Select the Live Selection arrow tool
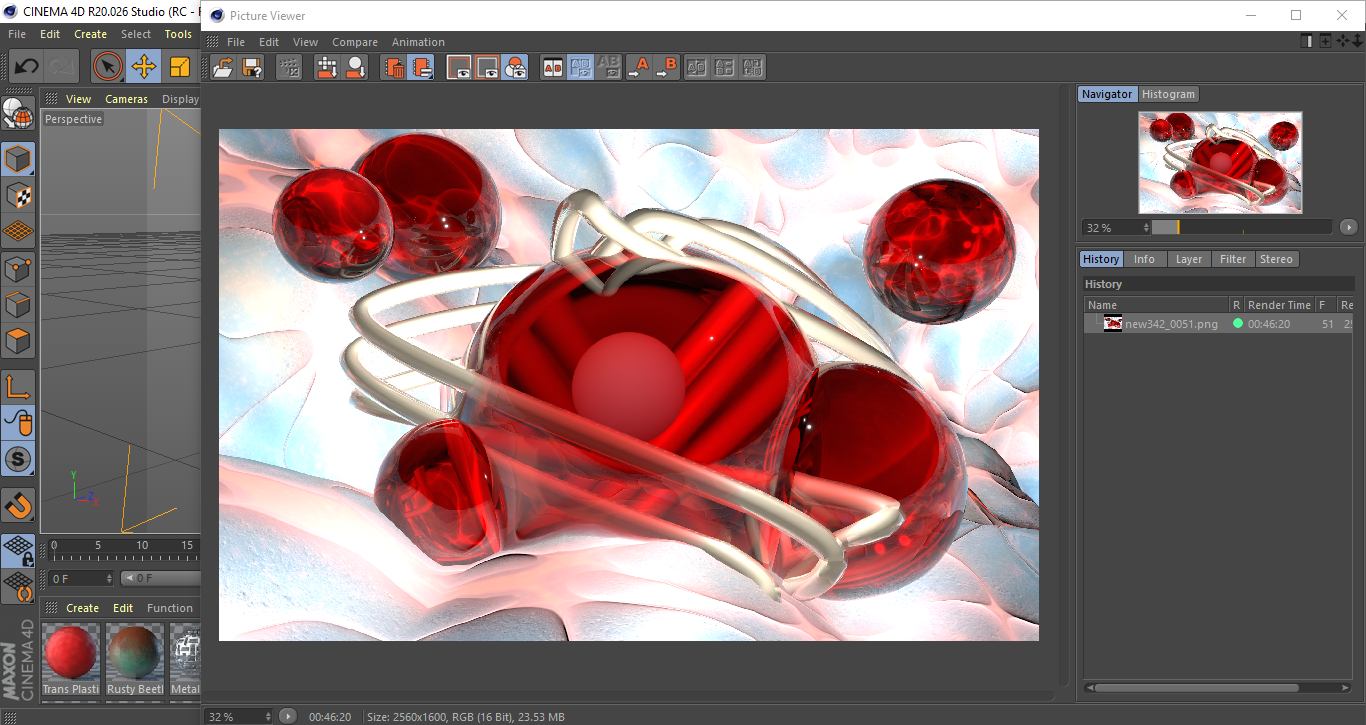The image size is (1366, 725). pyautogui.click(x=108, y=67)
